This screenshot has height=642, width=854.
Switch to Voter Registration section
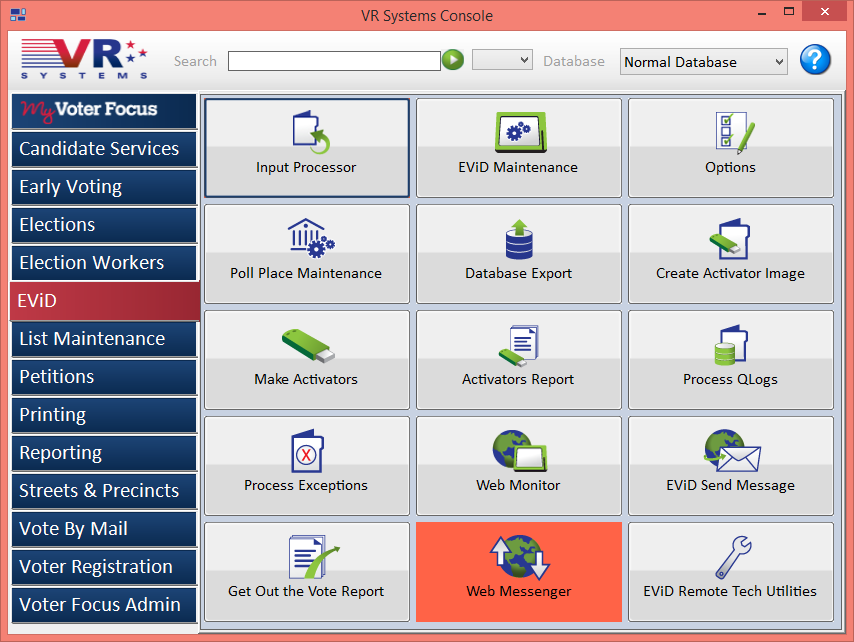104,567
